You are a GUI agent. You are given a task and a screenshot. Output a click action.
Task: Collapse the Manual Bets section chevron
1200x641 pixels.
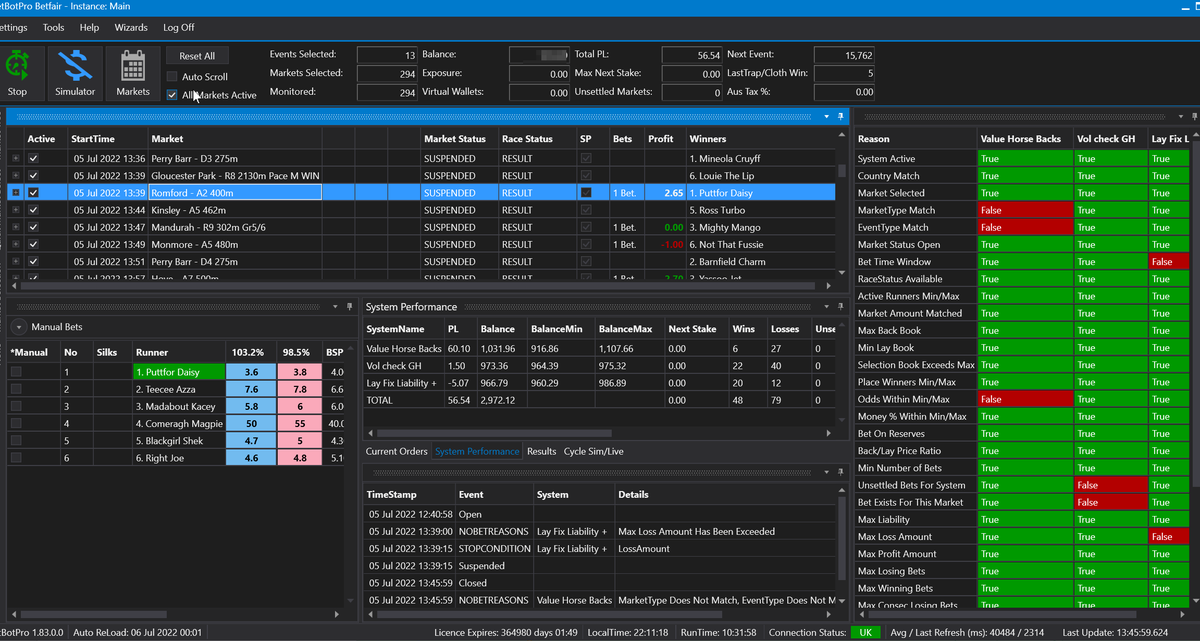tap(19, 327)
